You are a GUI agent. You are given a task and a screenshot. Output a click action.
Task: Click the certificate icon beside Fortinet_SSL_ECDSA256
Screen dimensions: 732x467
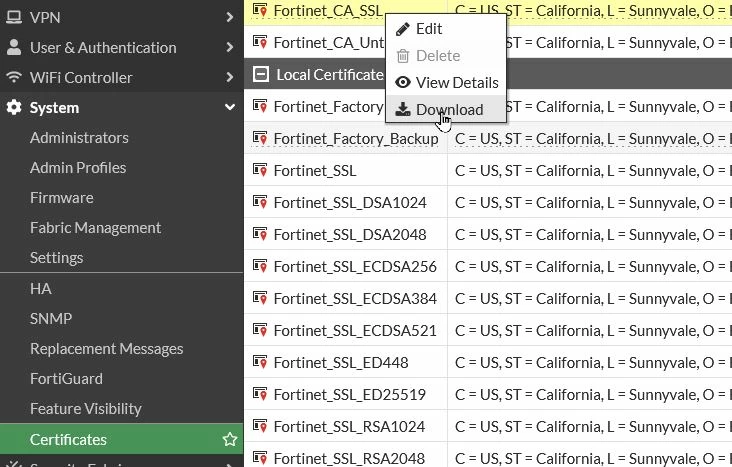tap(260, 266)
